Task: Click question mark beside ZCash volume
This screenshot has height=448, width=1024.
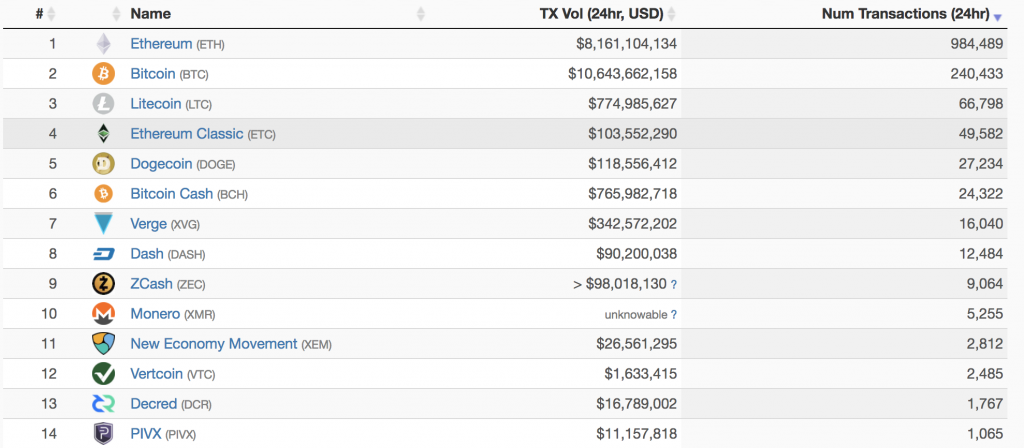Action: coord(673,284)
